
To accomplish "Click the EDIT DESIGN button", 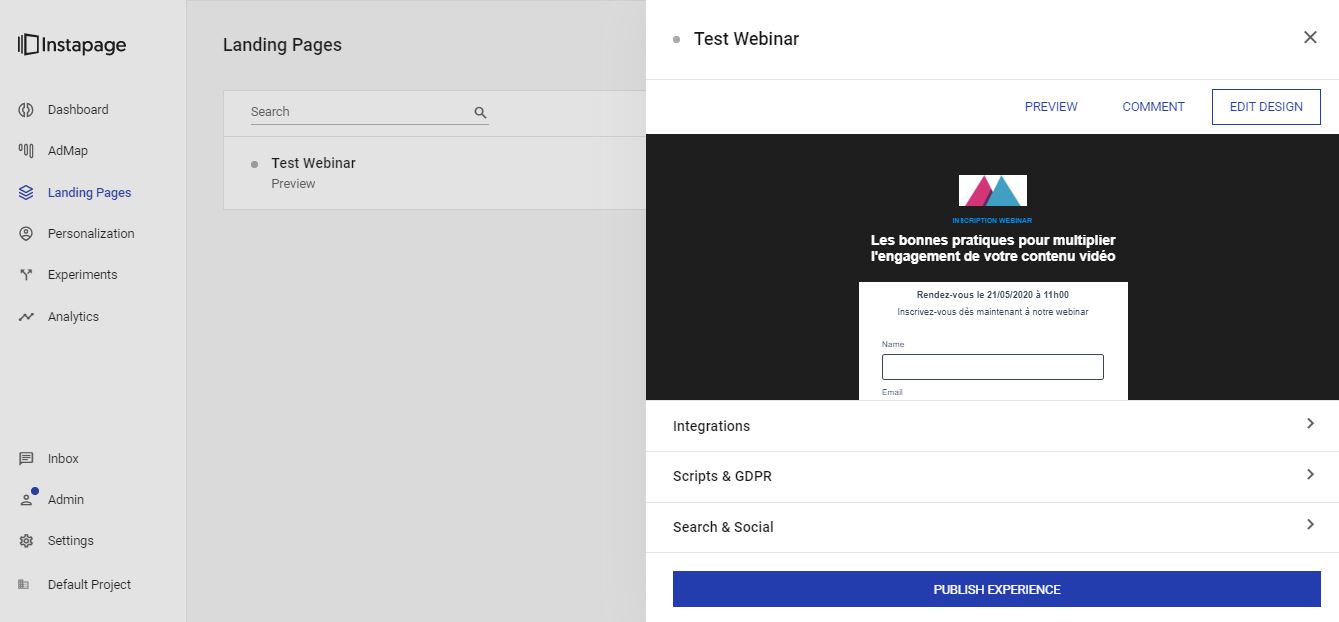I will pos(1266,107).
